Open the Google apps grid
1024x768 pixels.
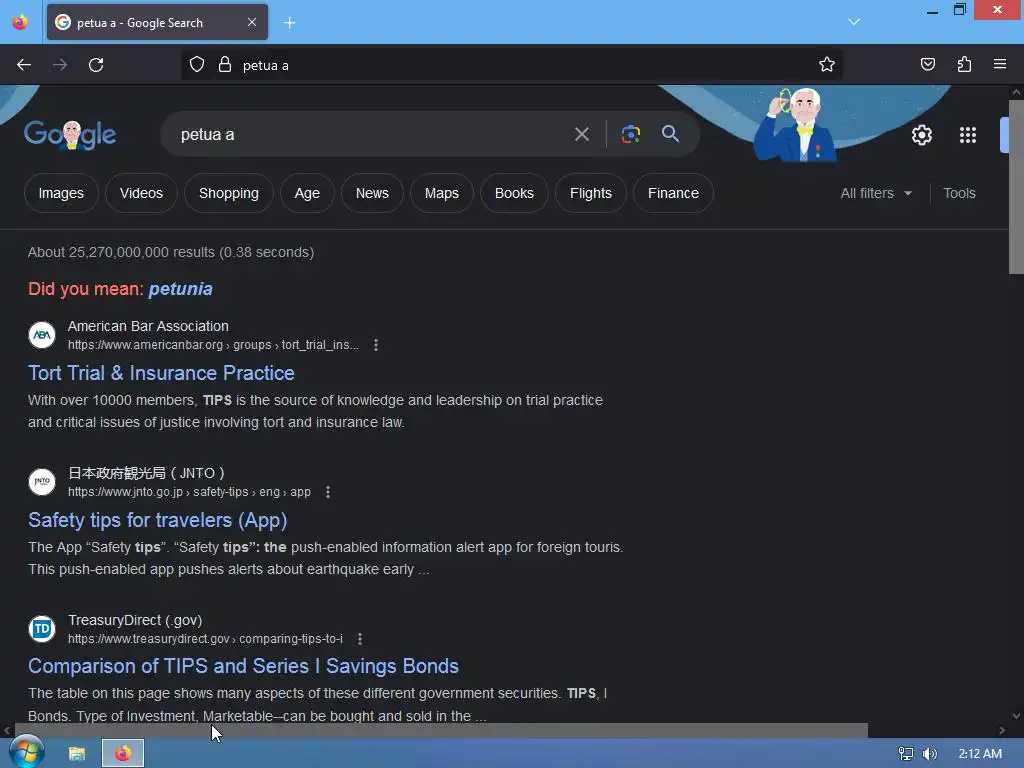pyautogui.click(x=968, y=135)
